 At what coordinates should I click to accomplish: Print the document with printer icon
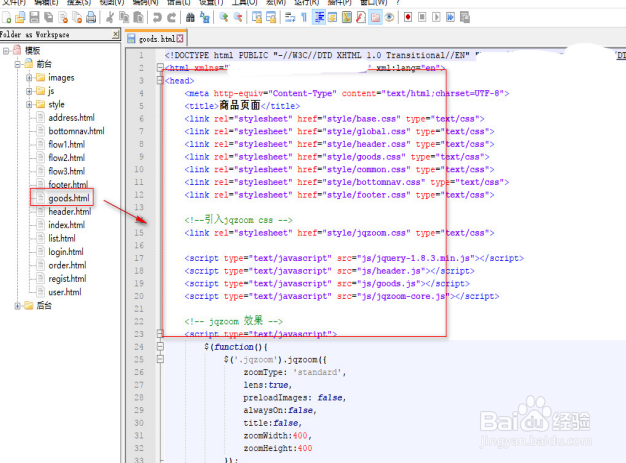(x=91, y=18)
